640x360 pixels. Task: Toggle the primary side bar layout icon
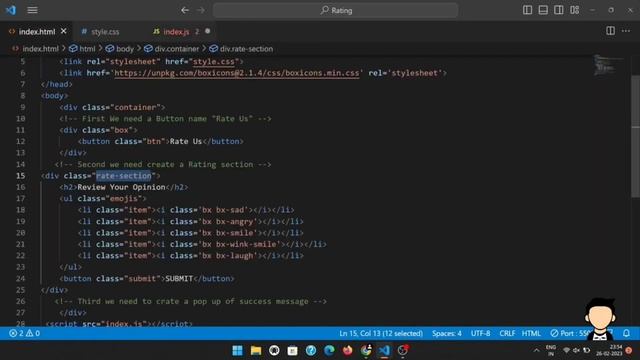point(527,10)
